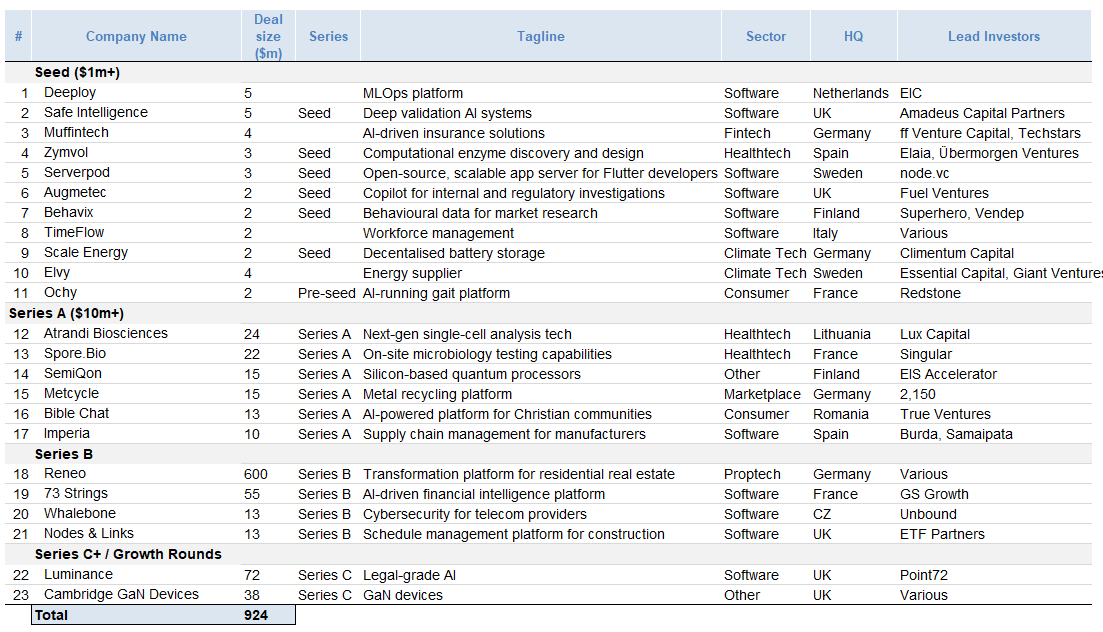
Task: Select the 'Seed ($1m+)' section heading
Action: click(77, 72)
